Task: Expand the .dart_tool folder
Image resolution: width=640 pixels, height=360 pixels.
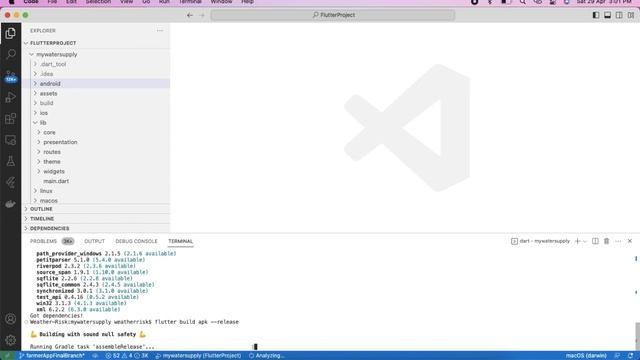Action: pyautogui.click(x=96, y=64)
